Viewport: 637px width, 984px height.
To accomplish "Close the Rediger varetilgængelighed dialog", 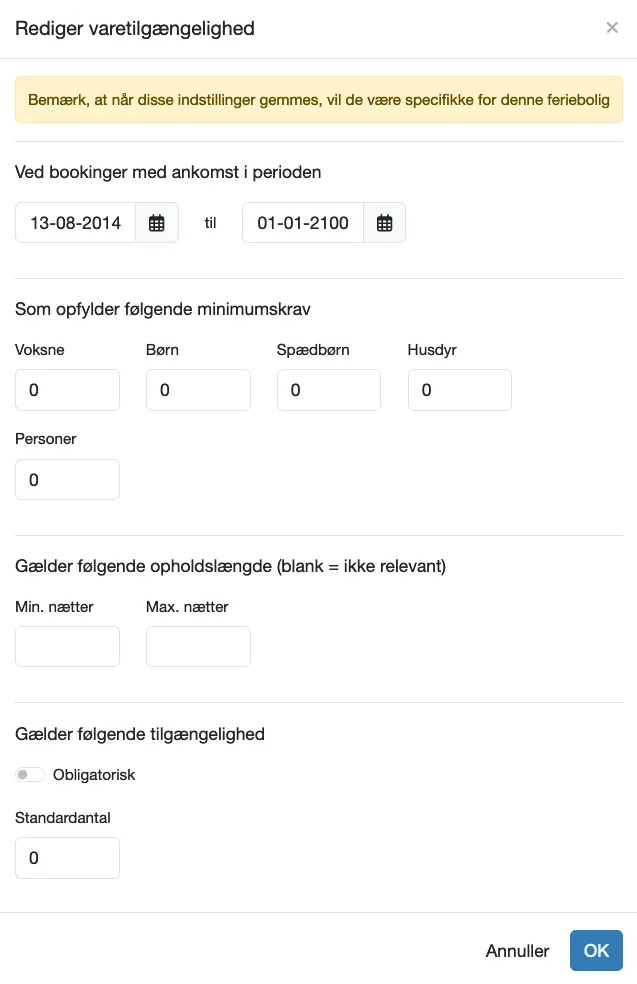I will pos(612,27).
